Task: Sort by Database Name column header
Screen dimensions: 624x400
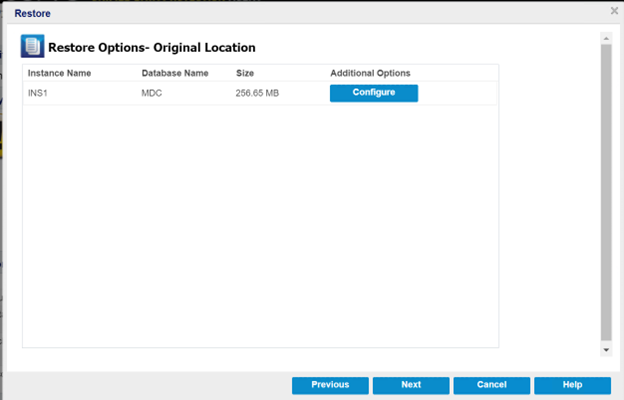Action: point(175,73)
